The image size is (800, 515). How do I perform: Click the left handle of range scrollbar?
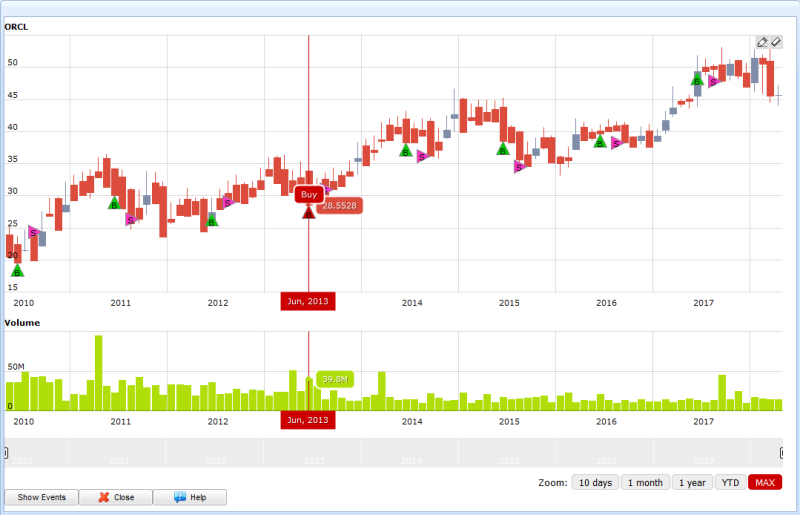(x=7, y=453)
